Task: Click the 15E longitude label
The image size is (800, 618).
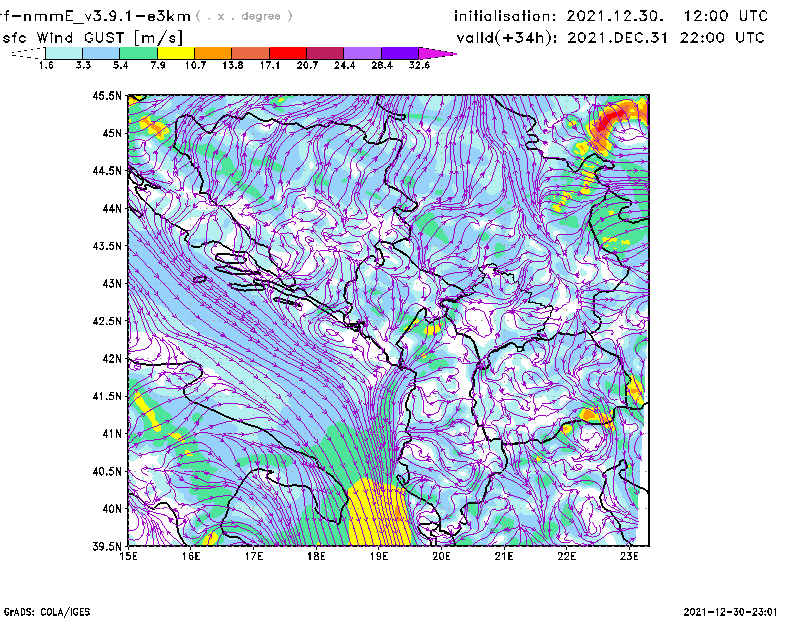Action: click(128, 556)
